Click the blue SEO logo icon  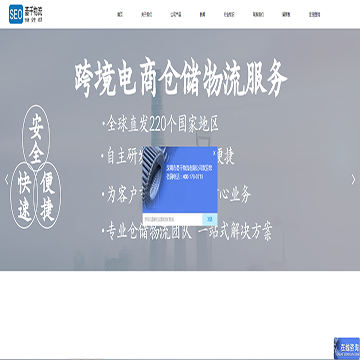coord(16,14)
